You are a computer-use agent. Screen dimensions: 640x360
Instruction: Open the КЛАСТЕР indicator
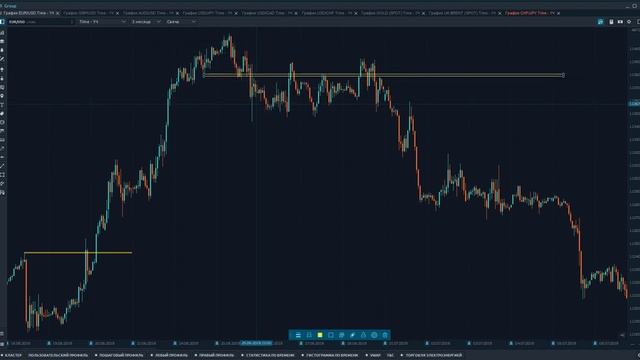coord(13,356)
